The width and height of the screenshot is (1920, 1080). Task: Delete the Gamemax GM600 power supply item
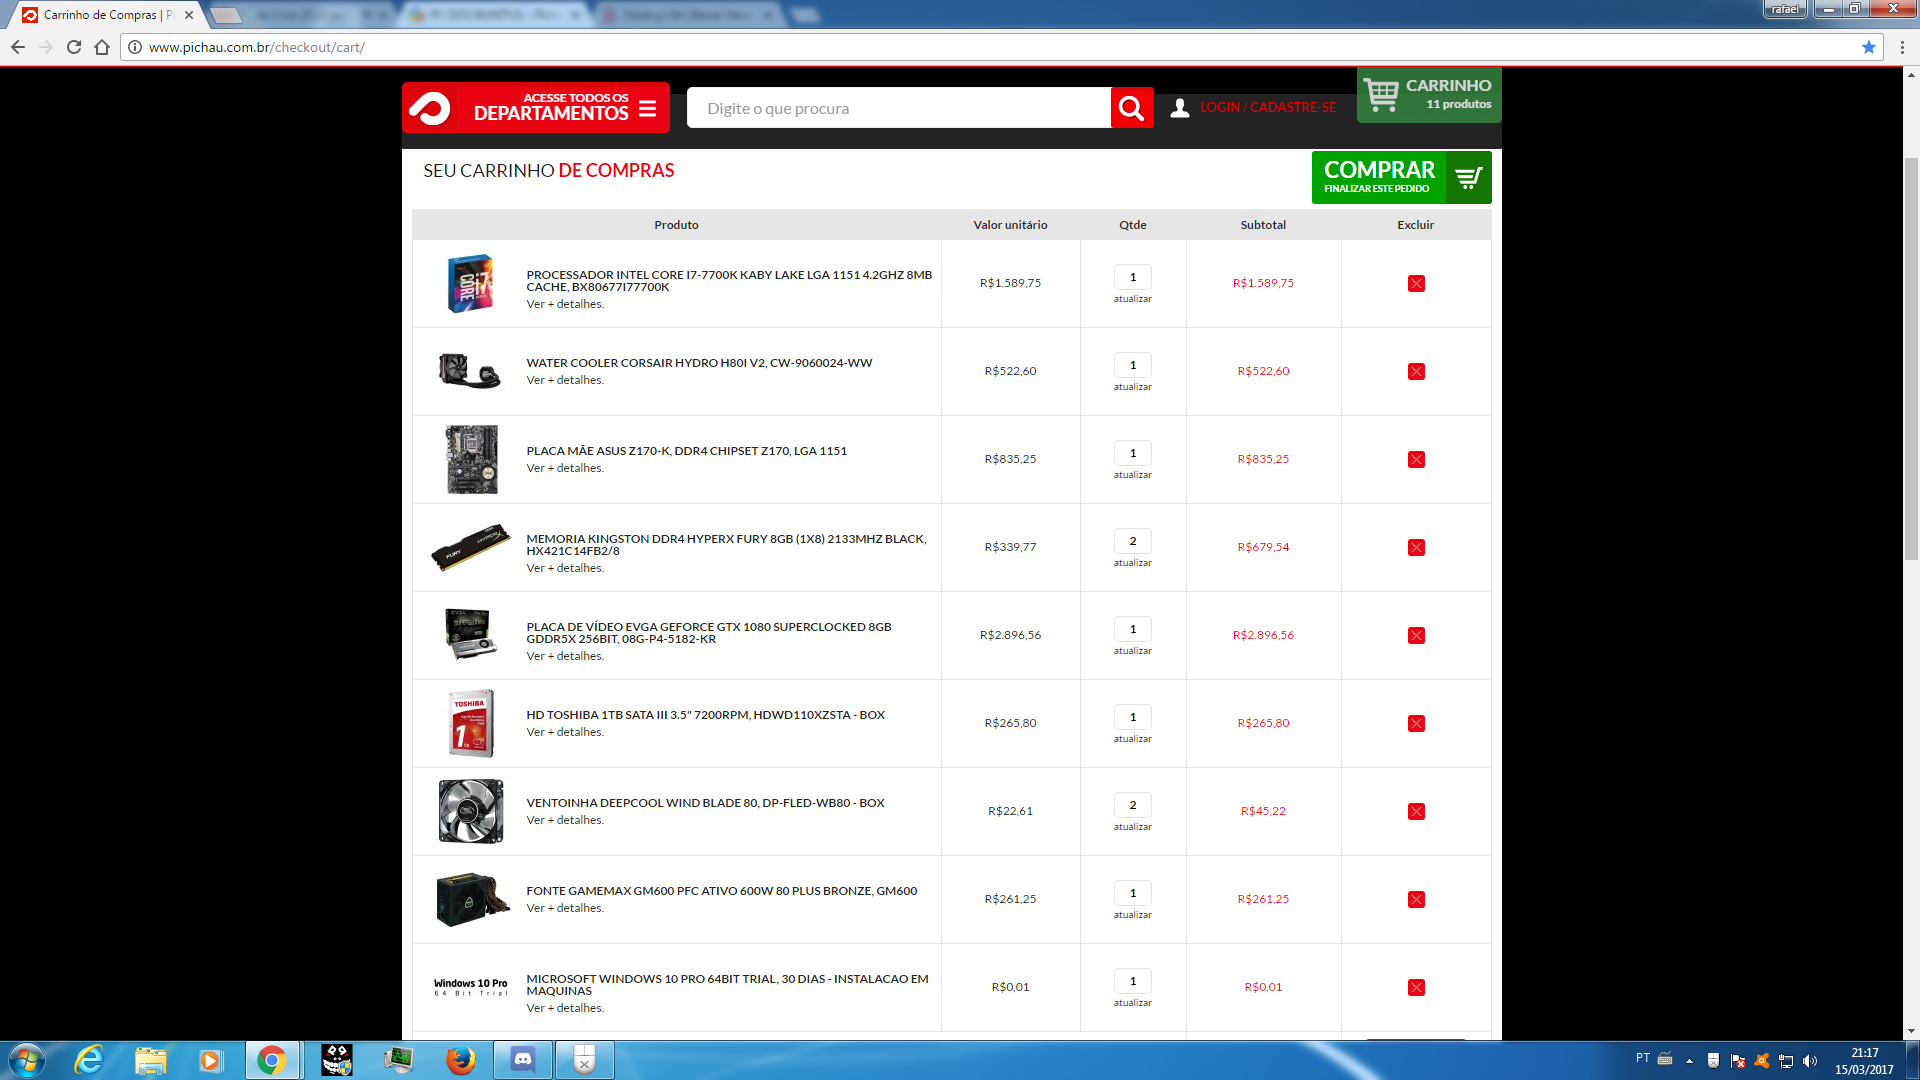pos(1416,899)
